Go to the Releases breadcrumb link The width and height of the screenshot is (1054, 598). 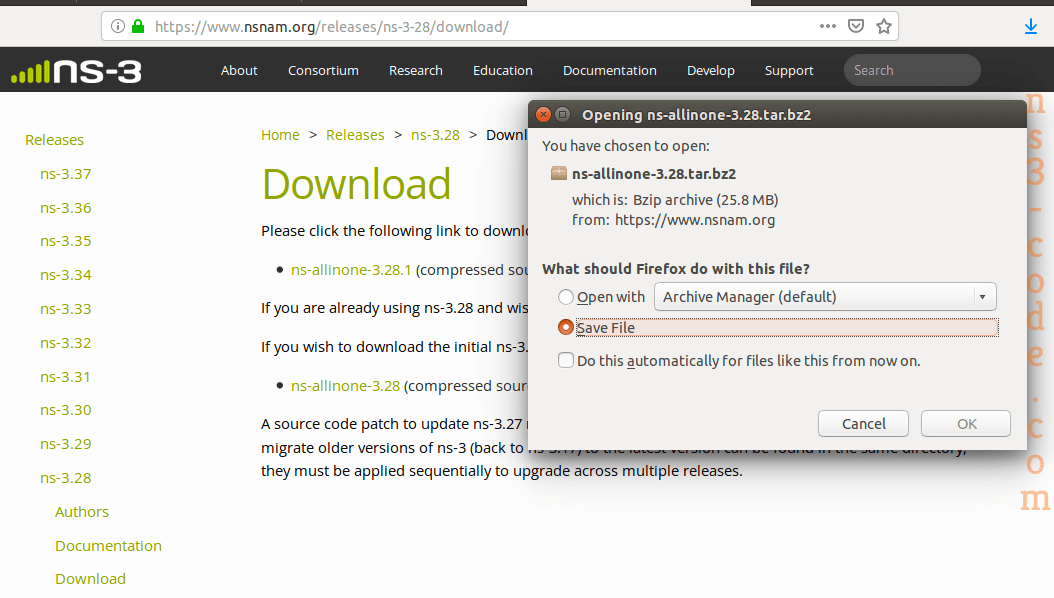coord(355,134)
